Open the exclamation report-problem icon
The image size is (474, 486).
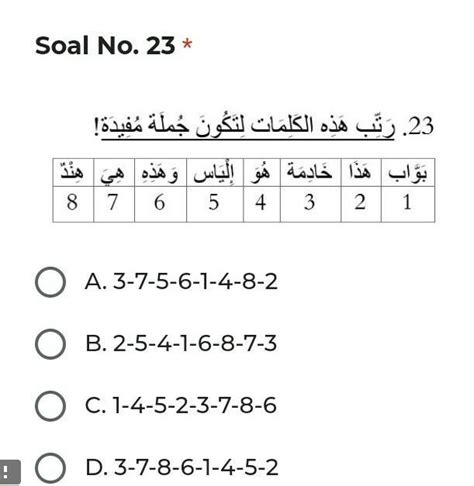click(x=9, y=472)
